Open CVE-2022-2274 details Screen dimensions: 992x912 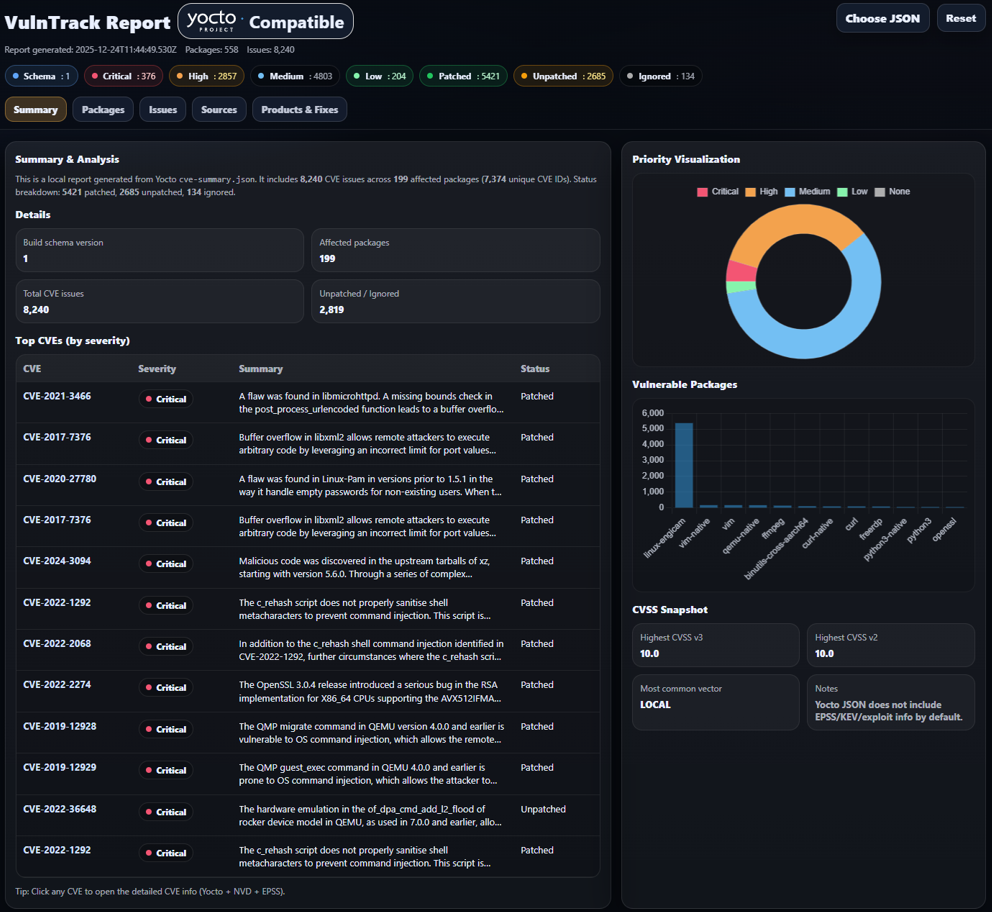(57, 685)
